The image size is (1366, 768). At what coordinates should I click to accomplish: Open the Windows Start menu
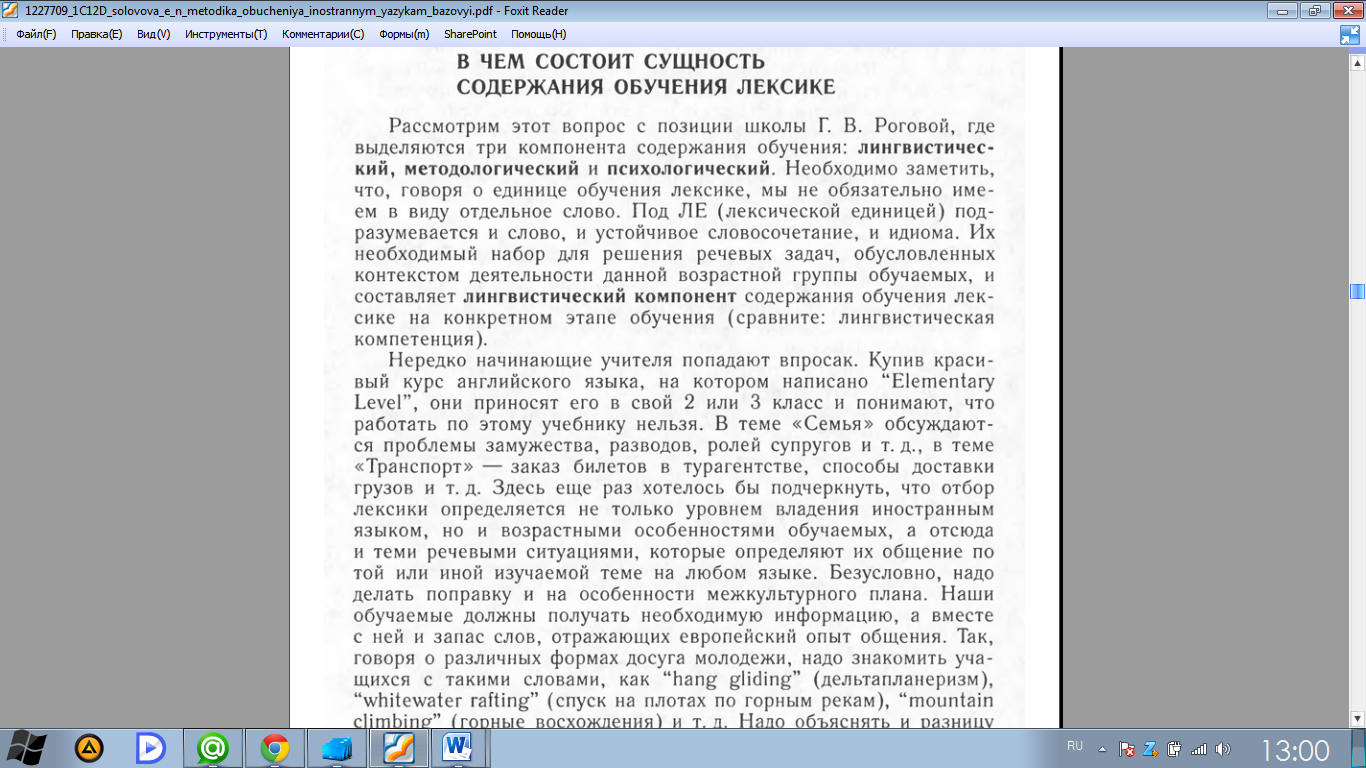(26, 748)
